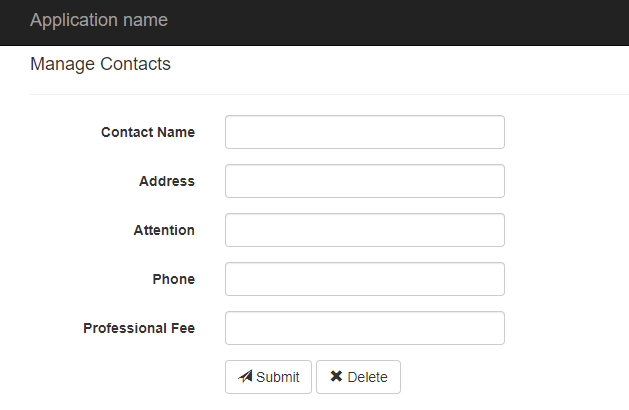Click the X icon on Delete

(336, 377)
